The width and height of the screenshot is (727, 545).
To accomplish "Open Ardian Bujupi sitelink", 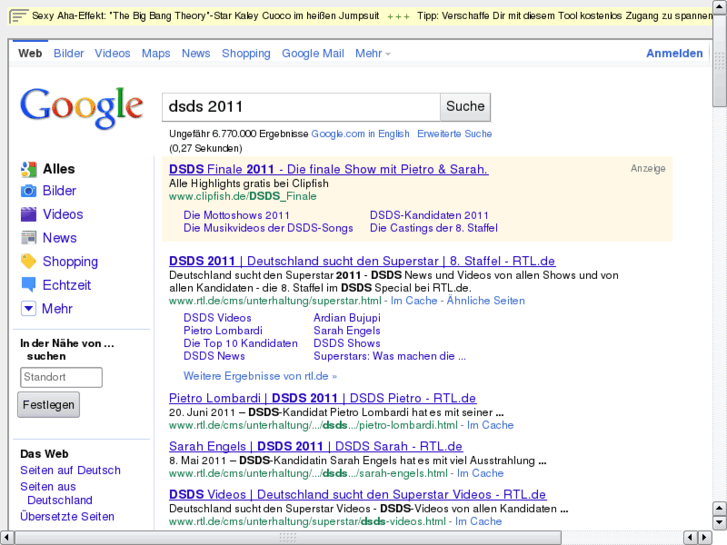I will 347,318.
